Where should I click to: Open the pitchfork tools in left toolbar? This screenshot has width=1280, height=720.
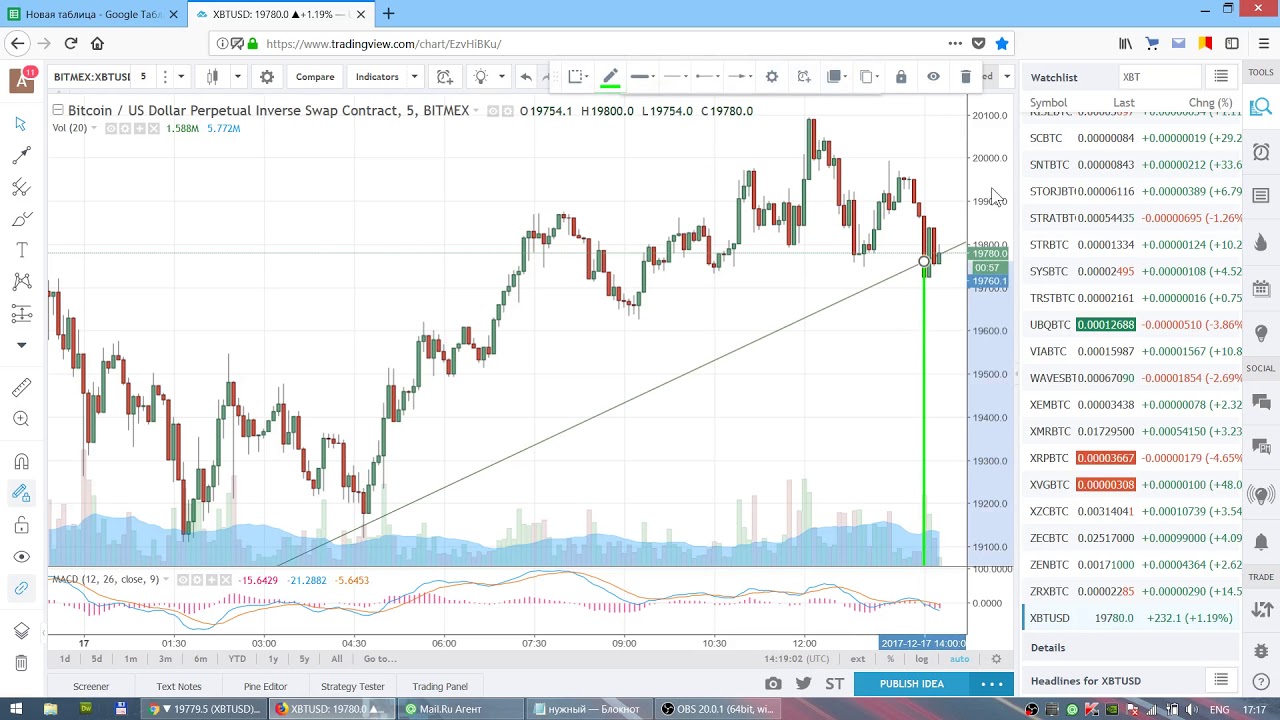click(21, 187)
